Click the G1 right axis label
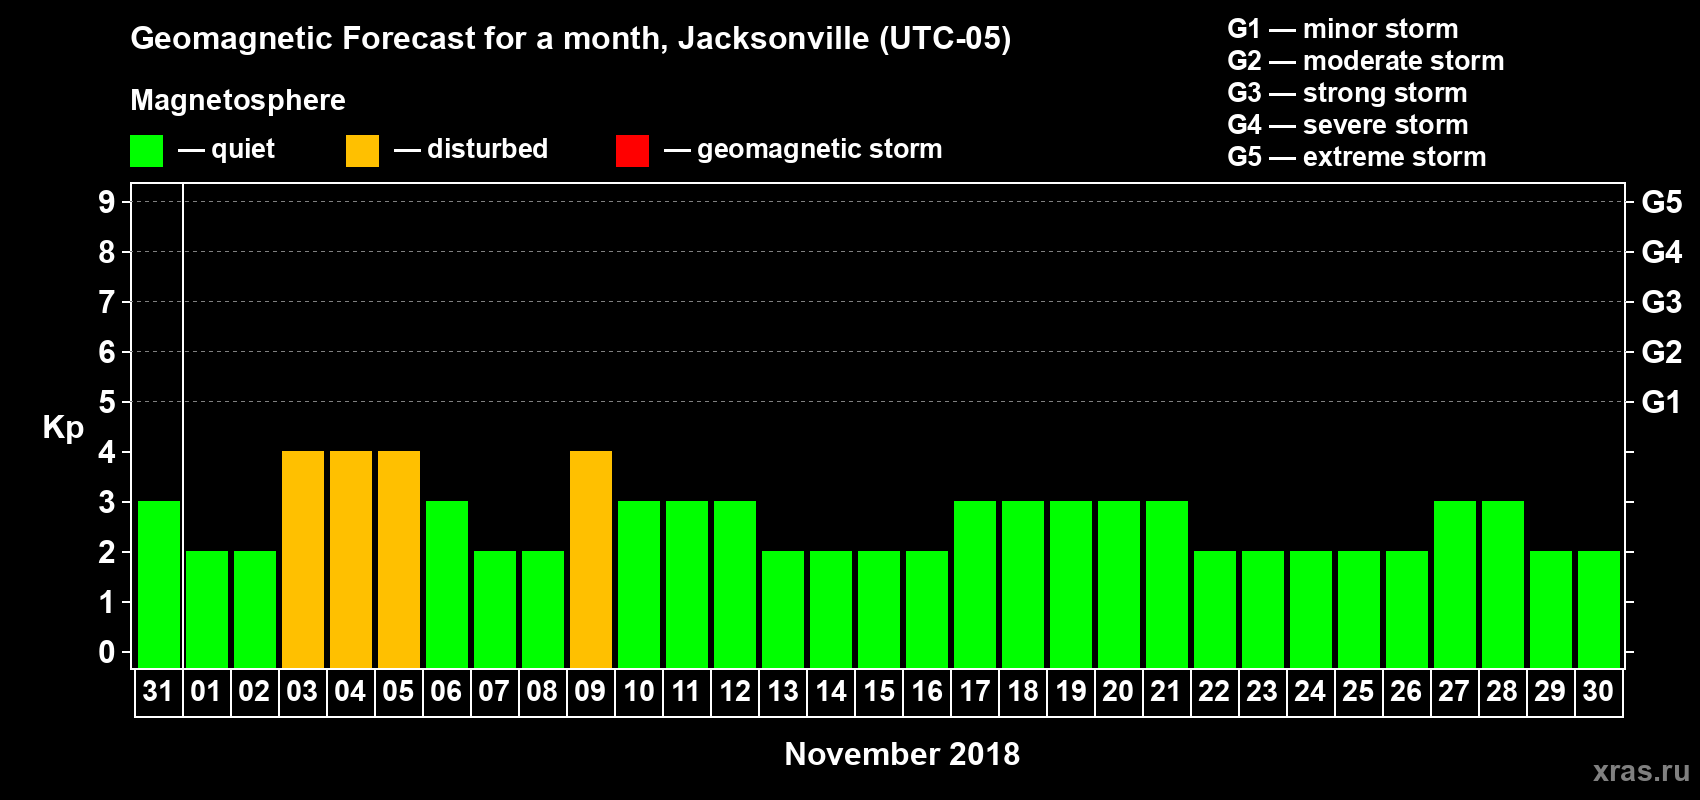Screen dimensions: 1700x800 click(1662, 402)
